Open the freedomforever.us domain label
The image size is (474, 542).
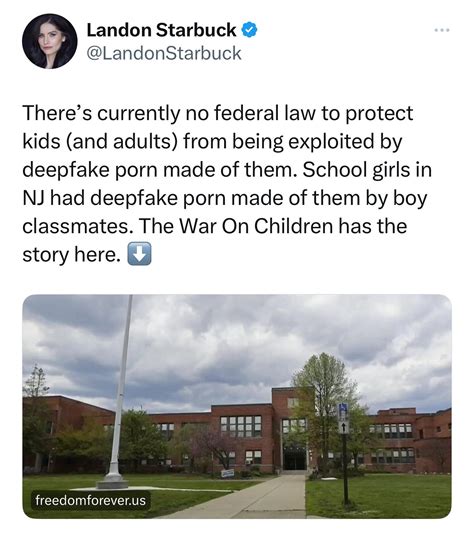[x=91, y=500]
